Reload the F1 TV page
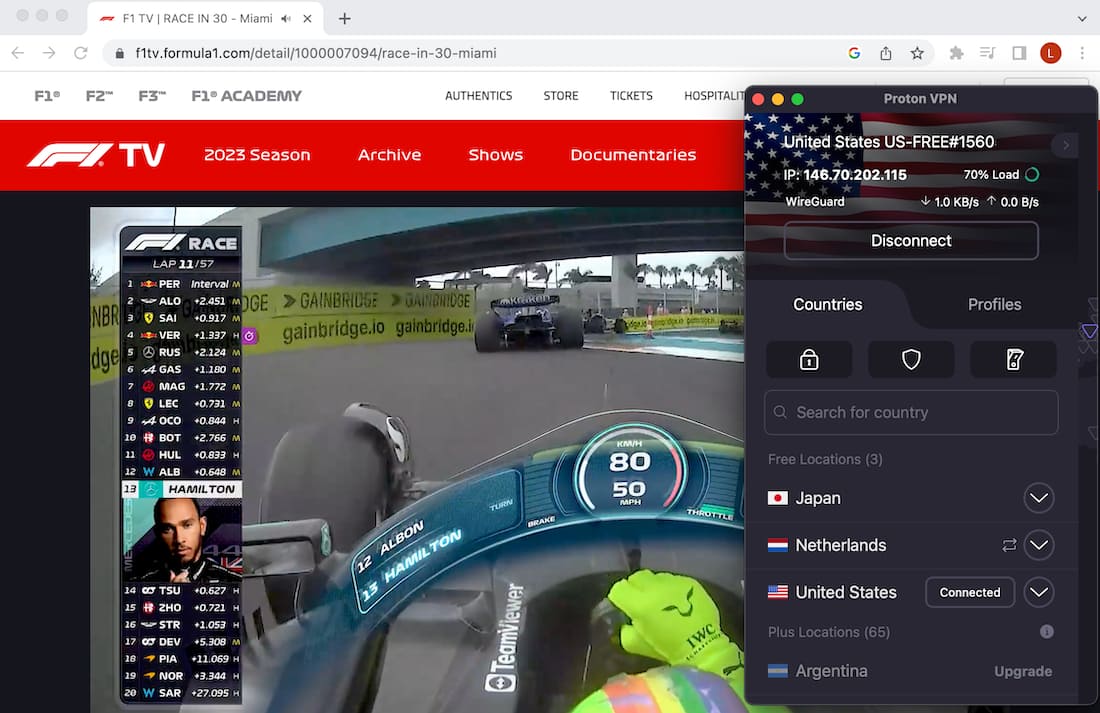Image resolution: width=1100 pixels, height=713 pixels. pos(81,53)
